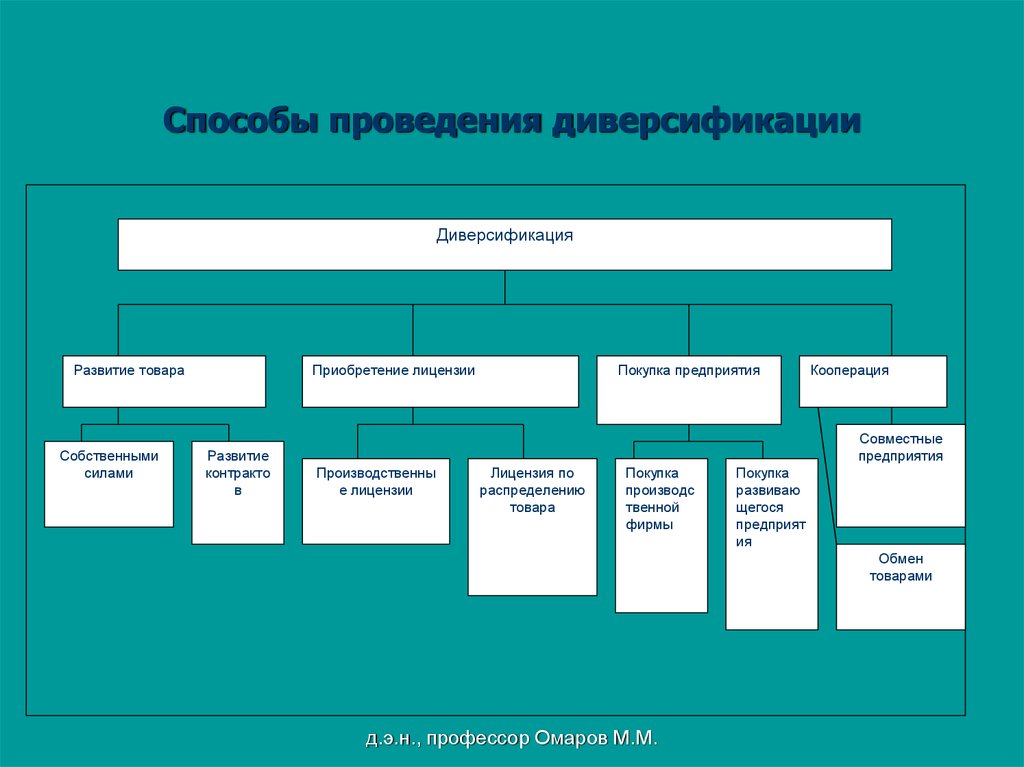Click footer text 'д.э.н., профессор Омаров М.М.'
Viewport: 1024px width, 767px height.
(511, 738)
